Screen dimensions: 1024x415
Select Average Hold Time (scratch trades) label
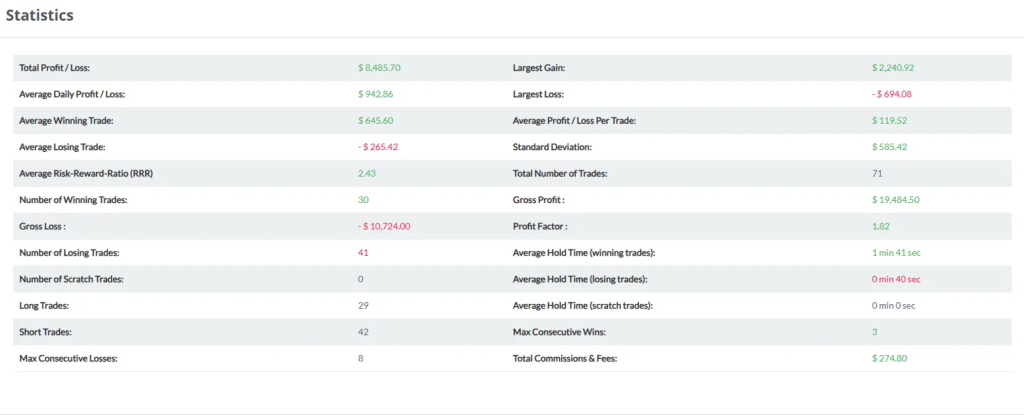coord(583,305)
